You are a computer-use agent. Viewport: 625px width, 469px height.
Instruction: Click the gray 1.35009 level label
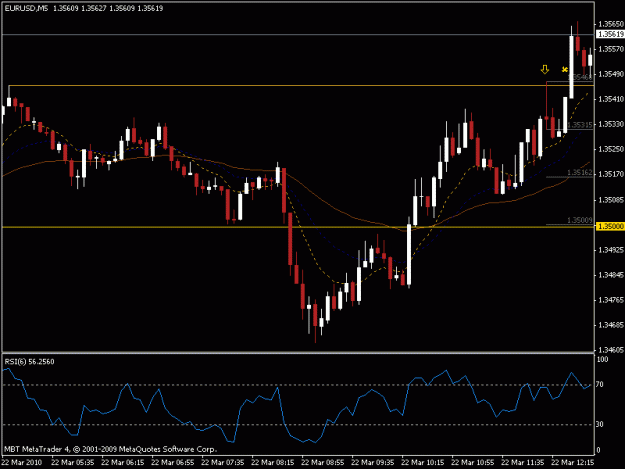pyautogui.click(x=580, y=220)
